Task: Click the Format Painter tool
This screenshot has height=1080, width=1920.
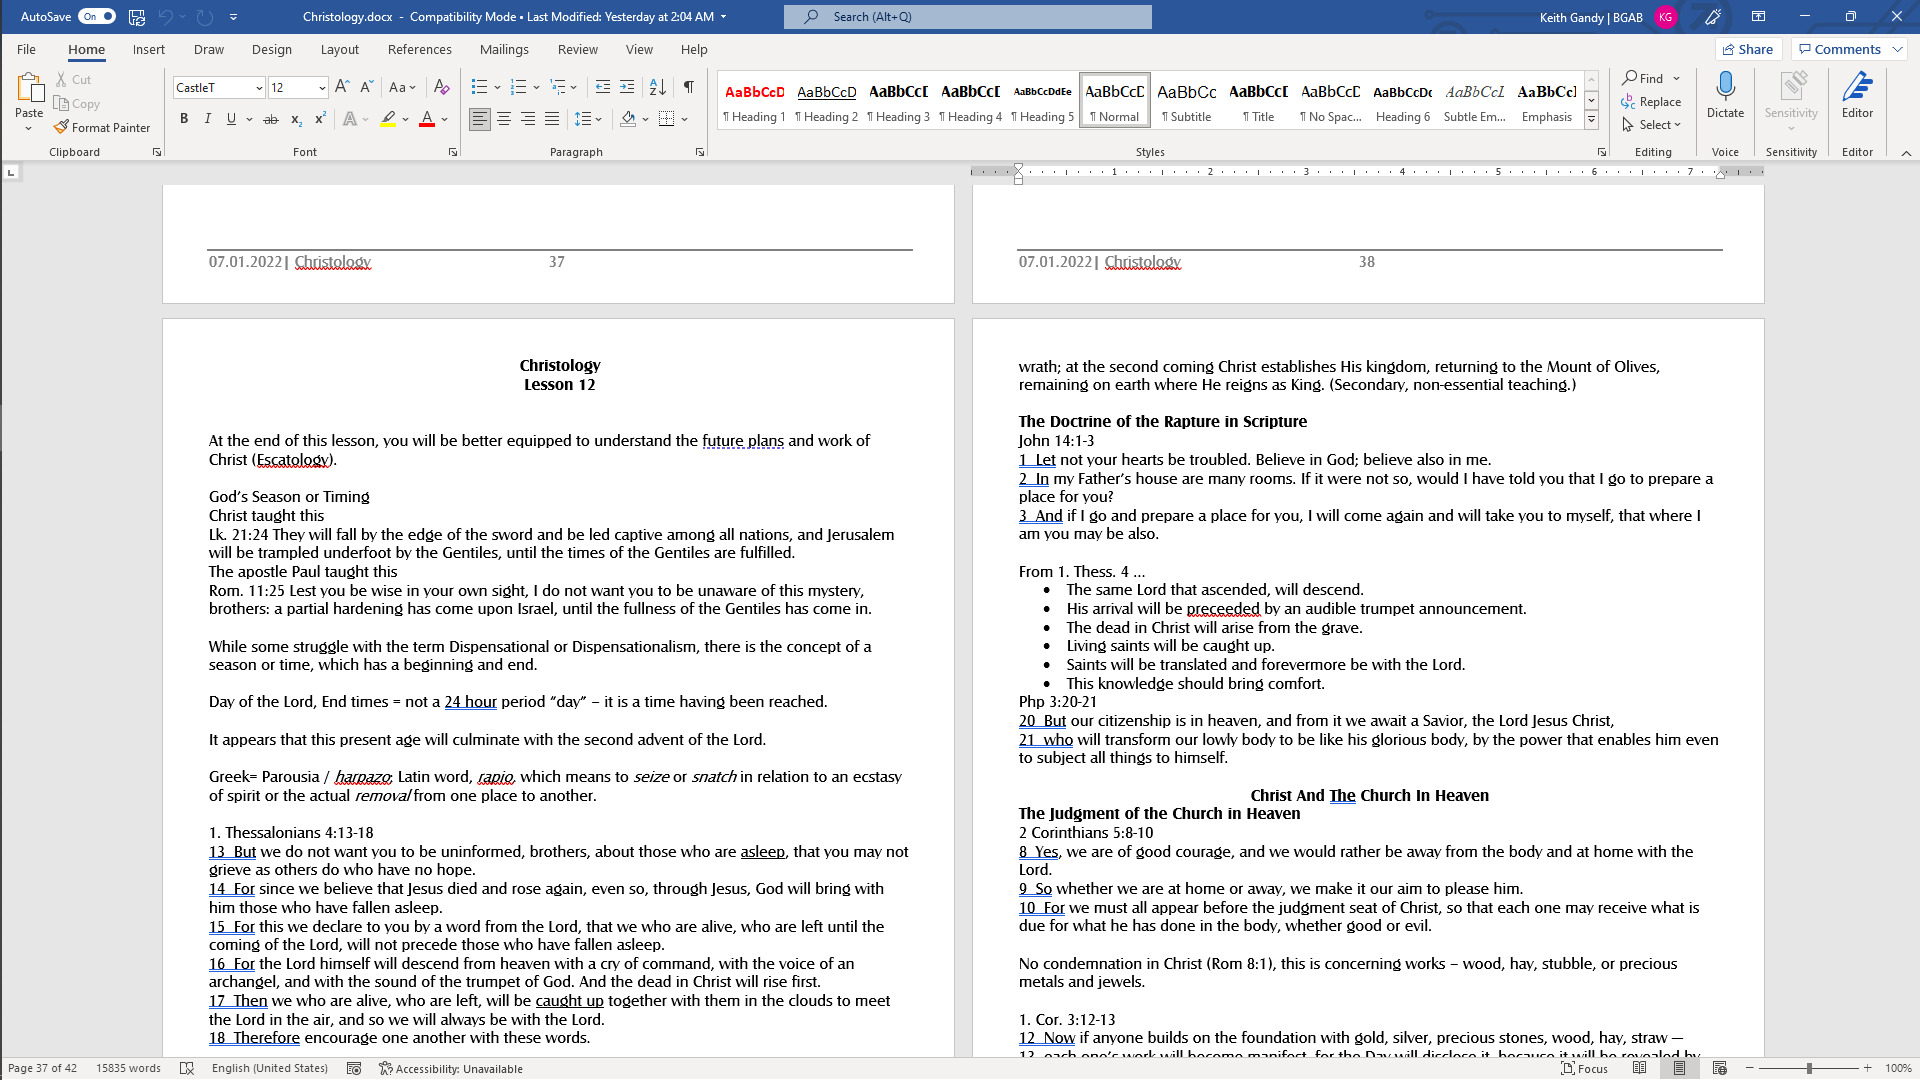Action: point(102,127)
